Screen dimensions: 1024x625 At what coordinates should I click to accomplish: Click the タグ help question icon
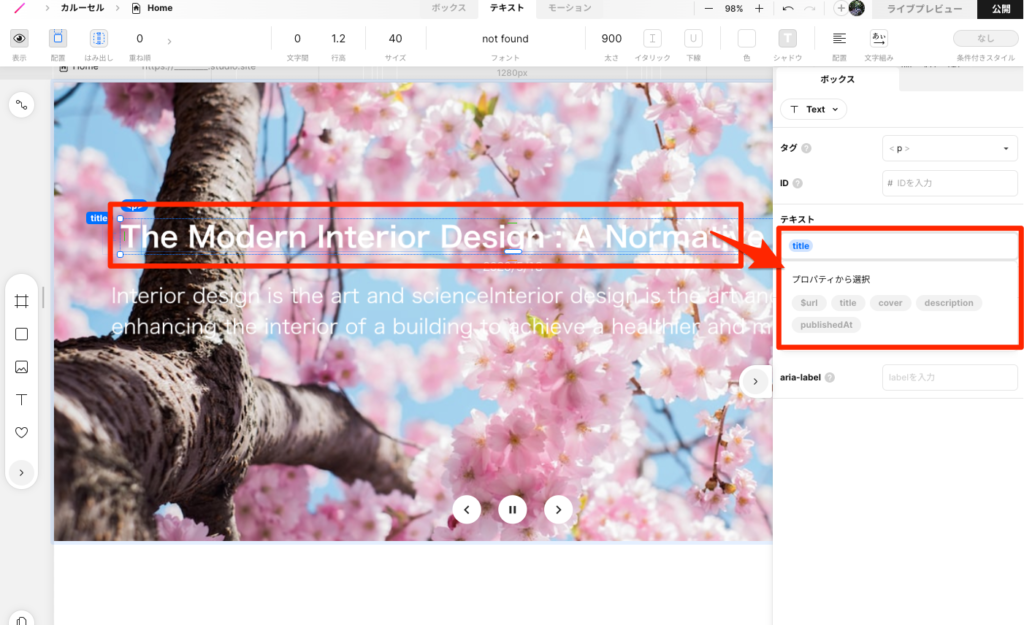pos(807,148)
